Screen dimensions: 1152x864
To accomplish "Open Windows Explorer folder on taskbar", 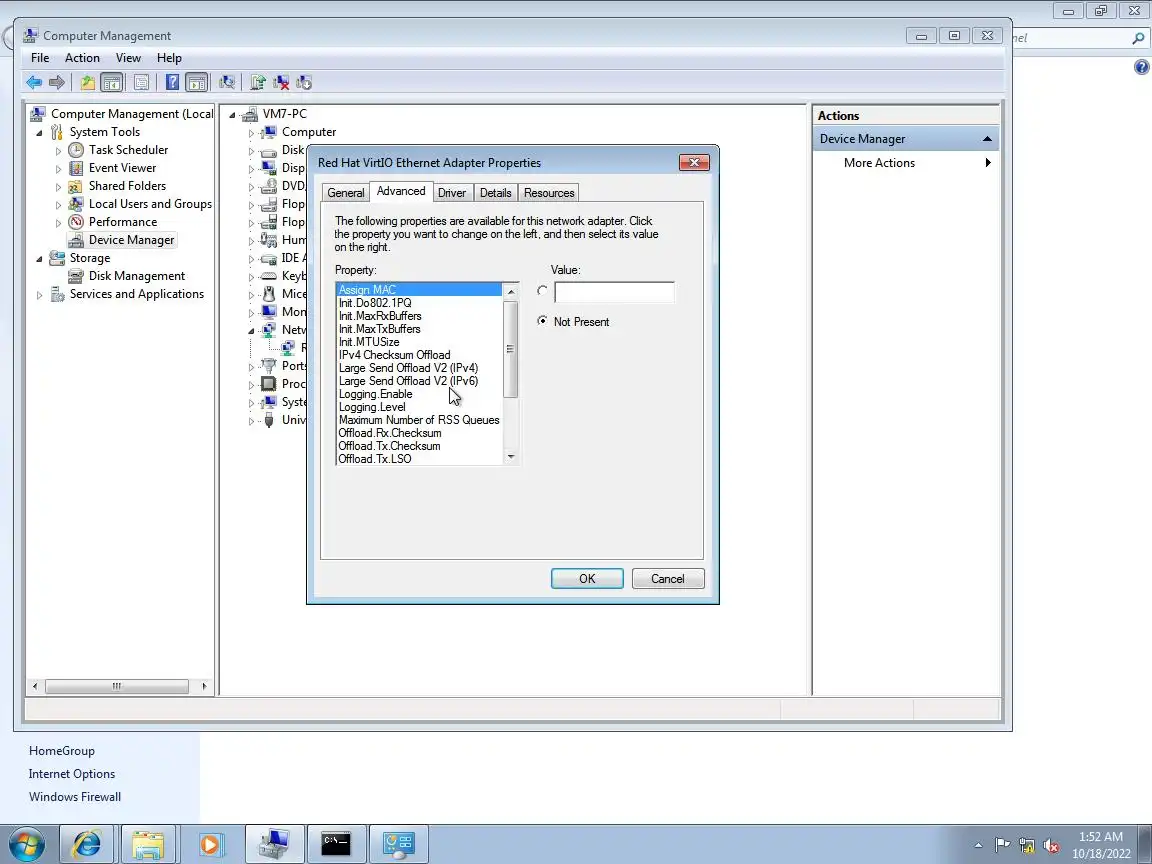I will [148, 843].
